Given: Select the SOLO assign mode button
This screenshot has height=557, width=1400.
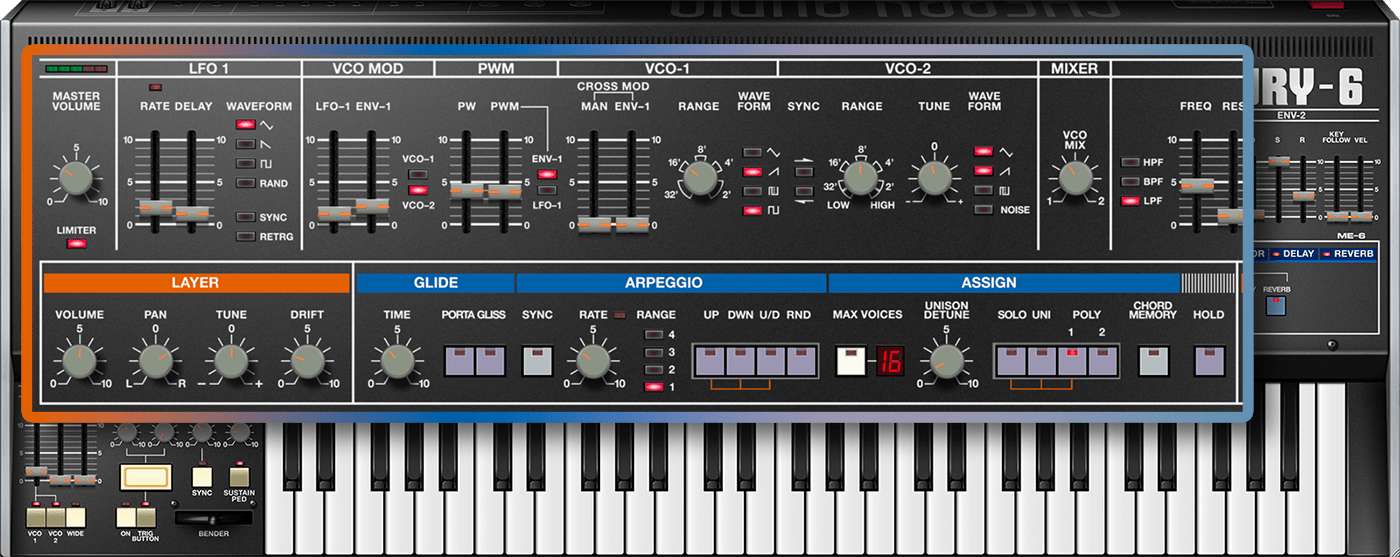Looking at the screenshot, I should (x=1012, y=360).
